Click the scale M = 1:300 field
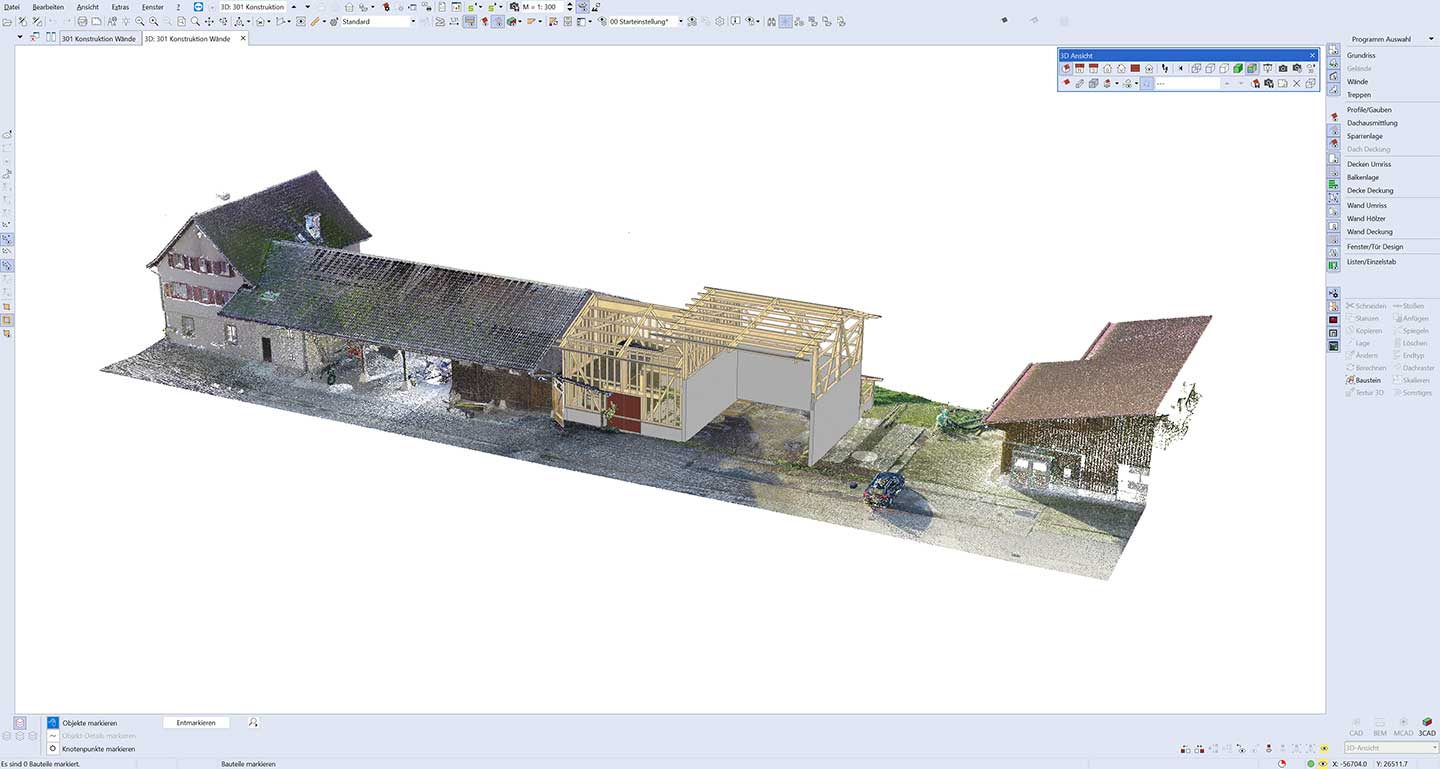Image resolution: width=1440 pixels, height=769 pixels. tap(539, 7)
